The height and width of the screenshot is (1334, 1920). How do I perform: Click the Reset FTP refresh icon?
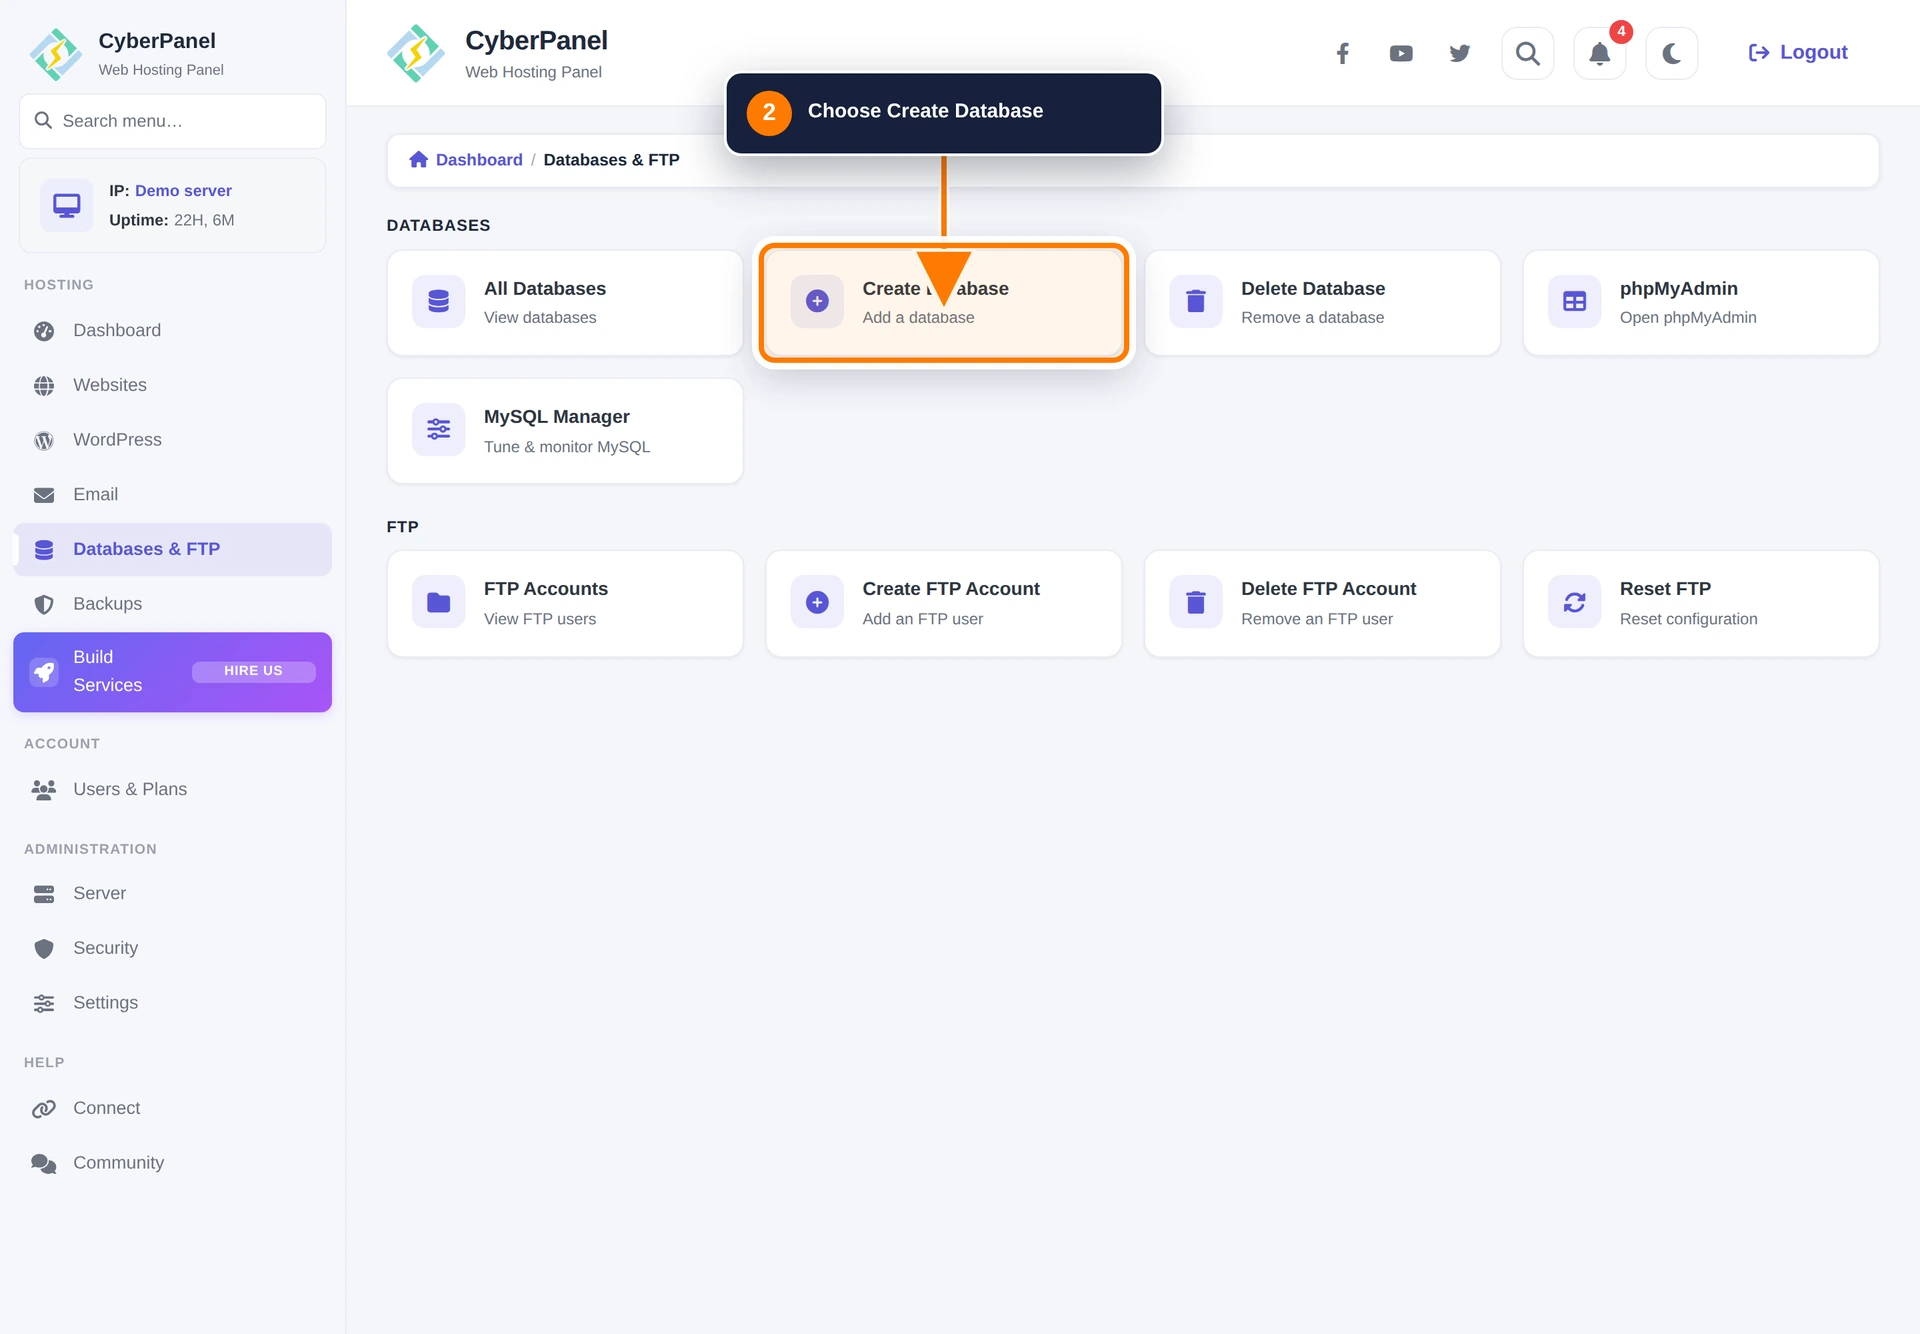(1575, 602)
